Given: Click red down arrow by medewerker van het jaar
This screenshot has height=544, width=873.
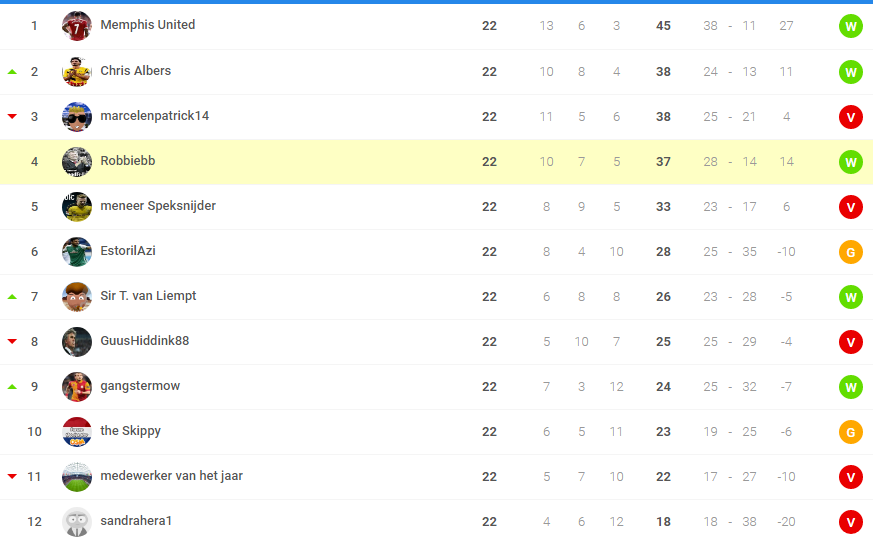Looking at the screenshot, I should [12, 476].
